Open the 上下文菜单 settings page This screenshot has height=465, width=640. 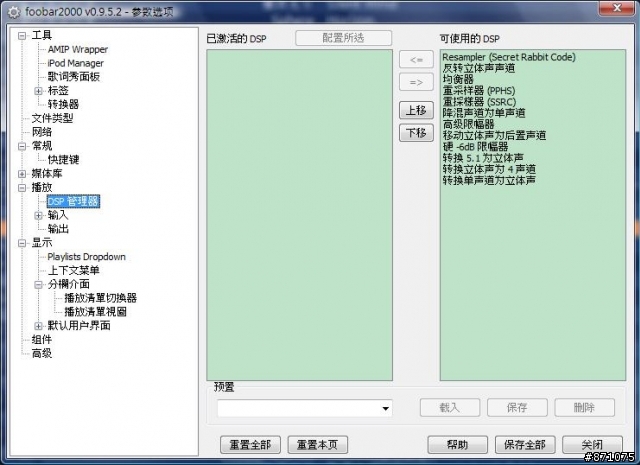pyautogui.click(x=73, y=271)
